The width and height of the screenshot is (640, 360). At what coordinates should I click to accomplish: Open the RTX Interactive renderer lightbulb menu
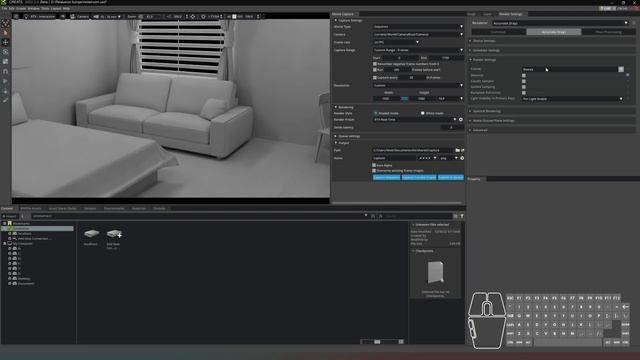tap(26, 17)
